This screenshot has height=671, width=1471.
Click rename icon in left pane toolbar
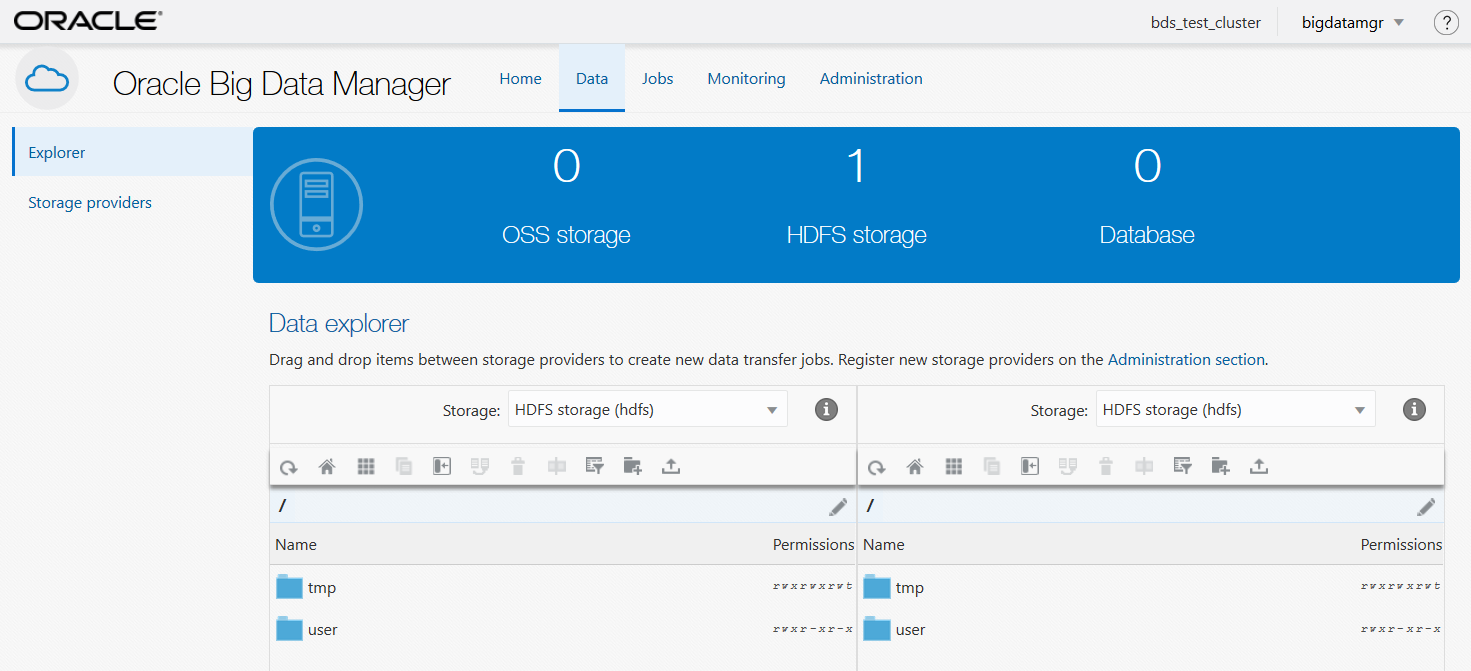tap(557, 466)
